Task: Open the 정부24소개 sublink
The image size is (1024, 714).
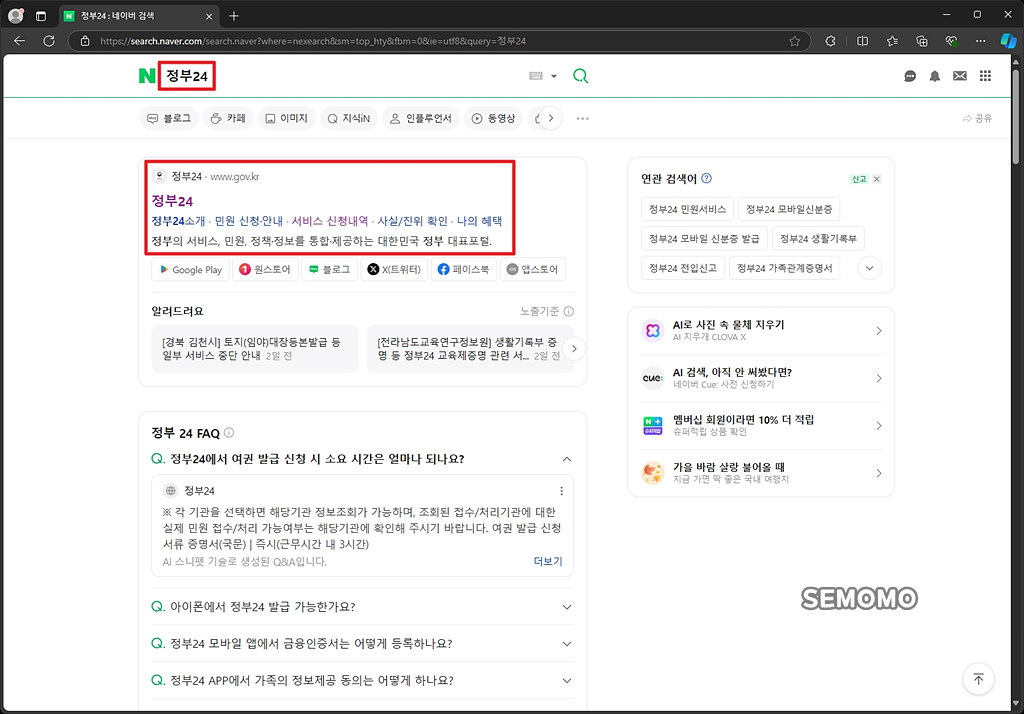Action: point(178,221)
